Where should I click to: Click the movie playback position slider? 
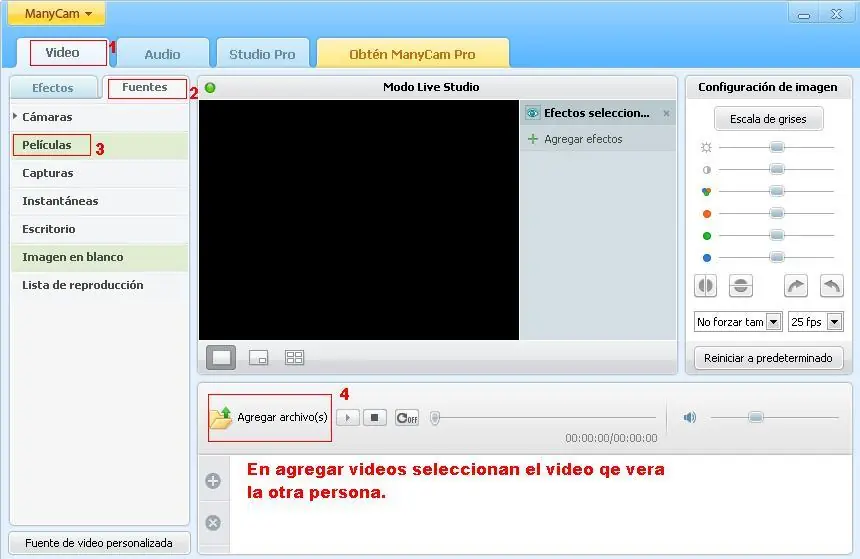click(x=544, y=418)
